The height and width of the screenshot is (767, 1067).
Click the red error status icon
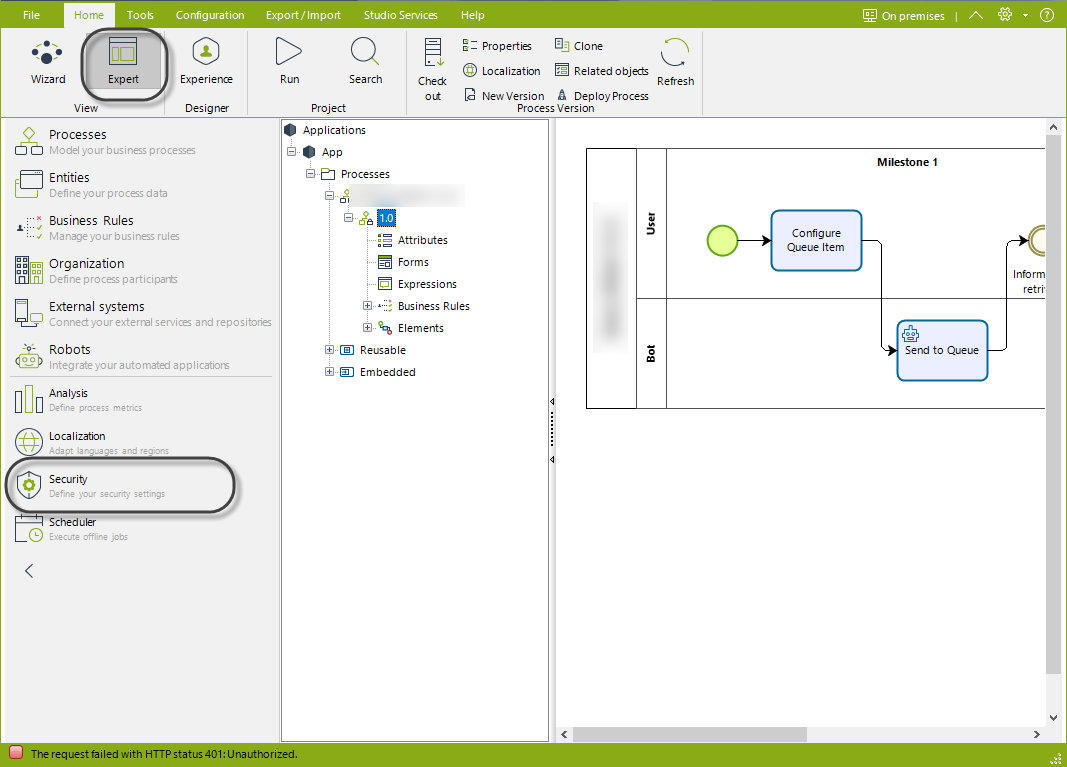16,753
